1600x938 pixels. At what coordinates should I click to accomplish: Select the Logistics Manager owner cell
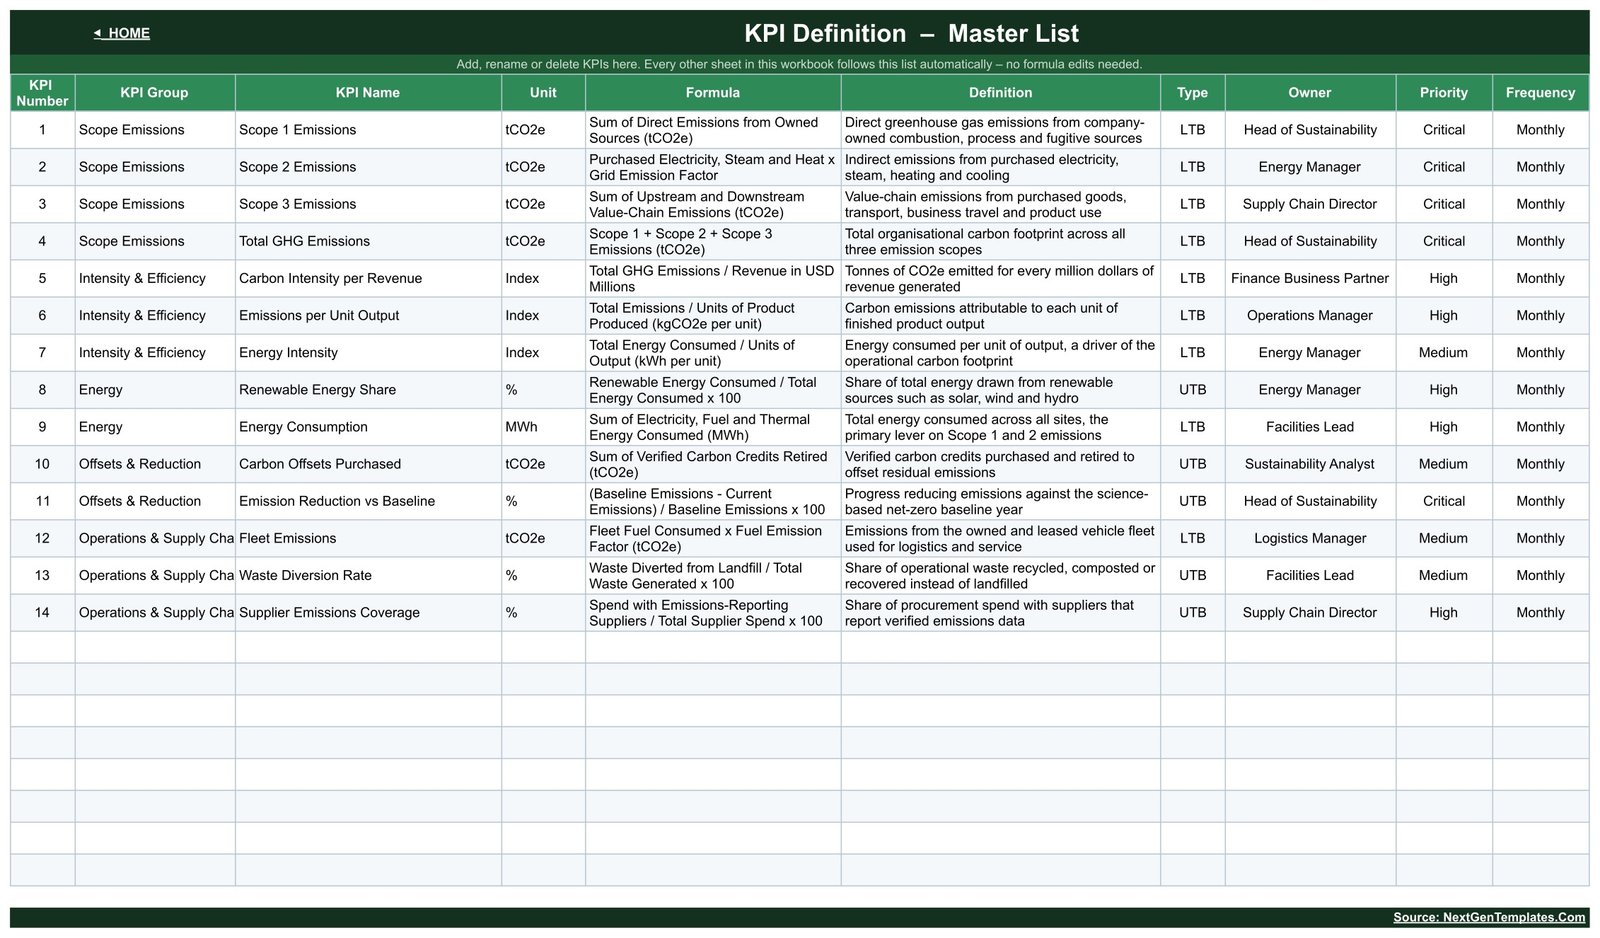tap(1310, 538)
